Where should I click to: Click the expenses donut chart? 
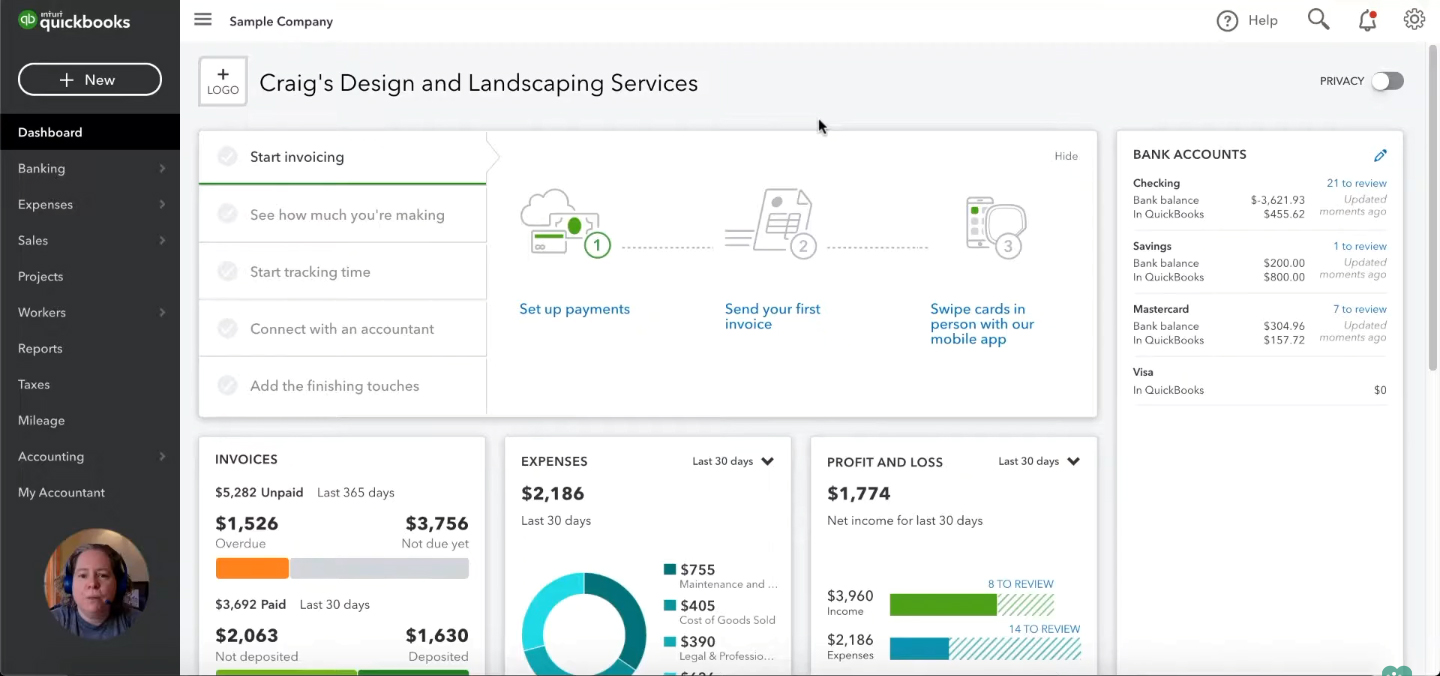click(x=584, y=624)
